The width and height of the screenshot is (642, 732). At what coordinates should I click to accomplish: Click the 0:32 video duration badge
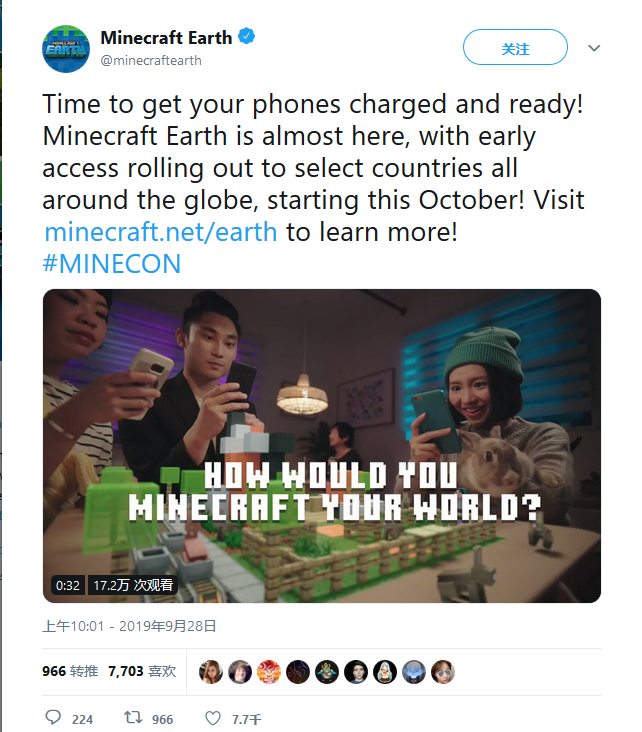[68, 585]
